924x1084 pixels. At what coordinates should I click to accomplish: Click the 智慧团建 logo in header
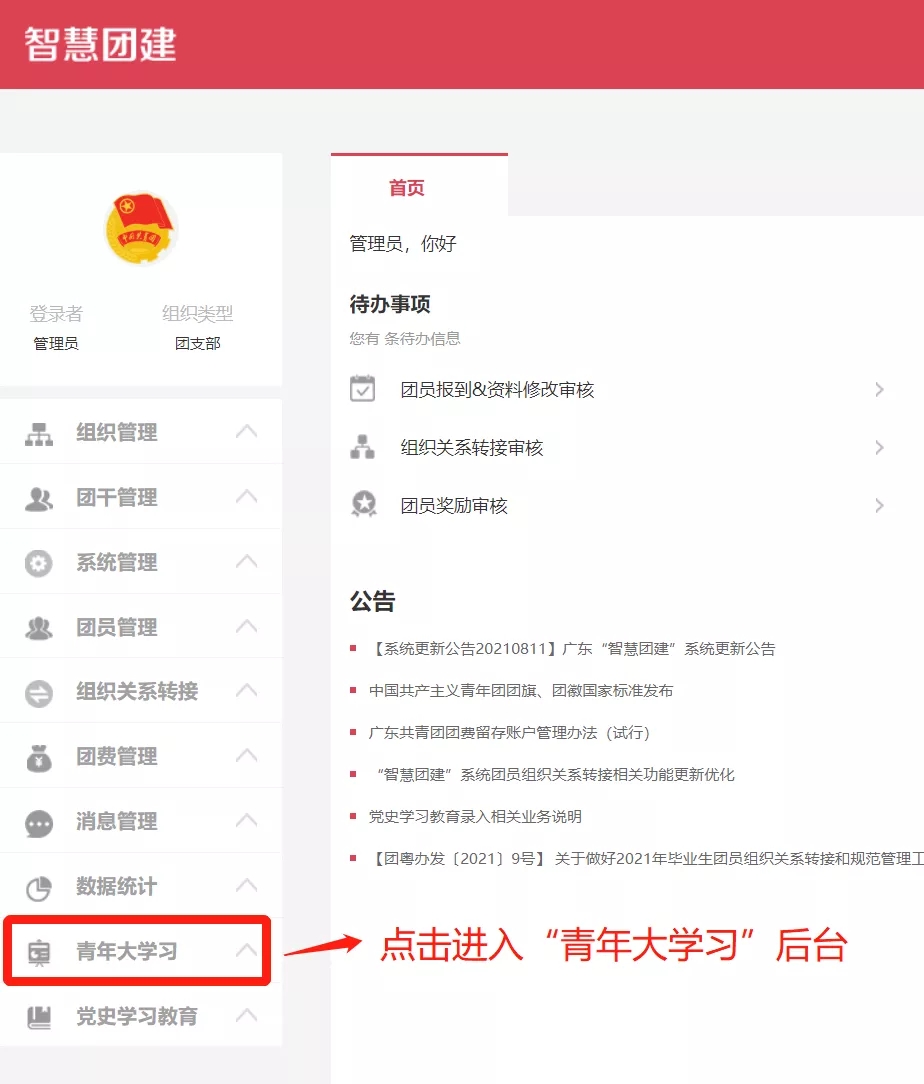click(101, 45)
